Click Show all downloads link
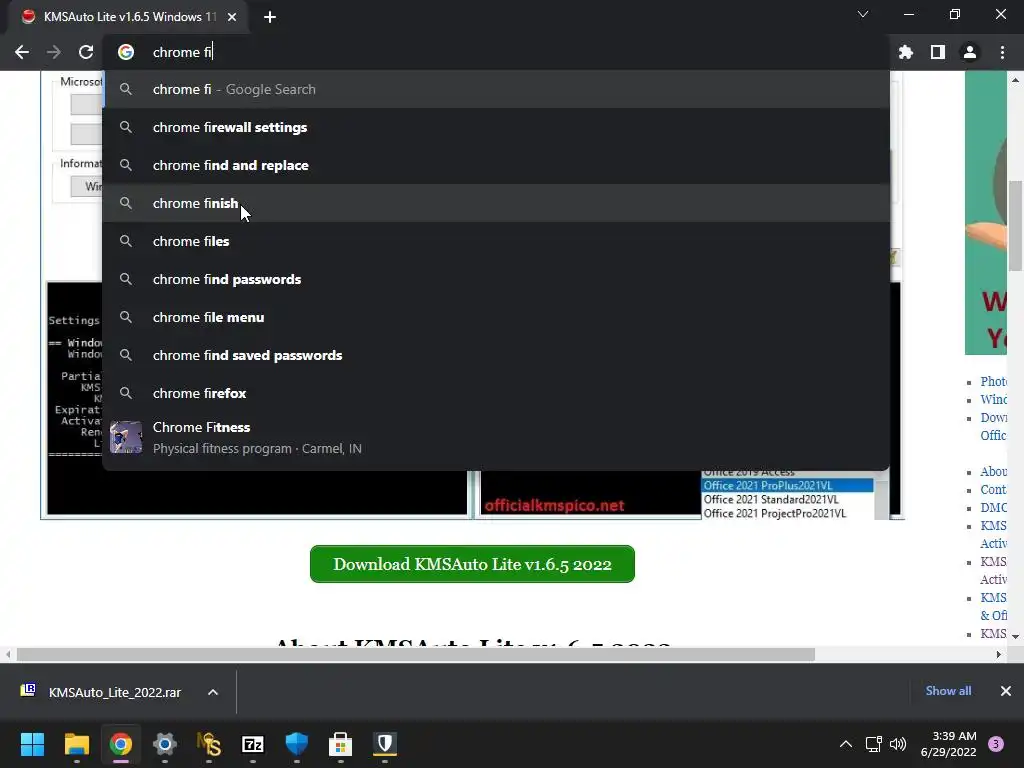The image size is (1024, 768). click(948, 691)
